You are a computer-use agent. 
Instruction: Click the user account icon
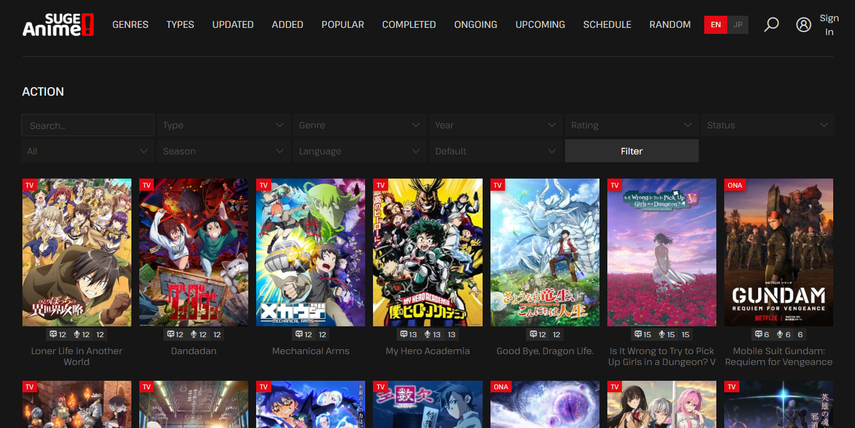(x=804, y=25)
